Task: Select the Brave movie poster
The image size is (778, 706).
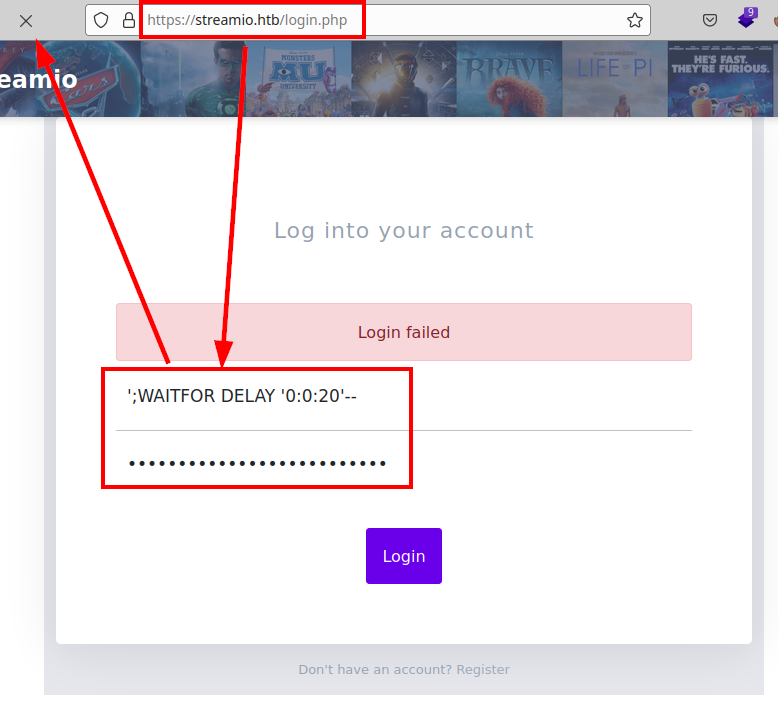Action: coord(509,79)
